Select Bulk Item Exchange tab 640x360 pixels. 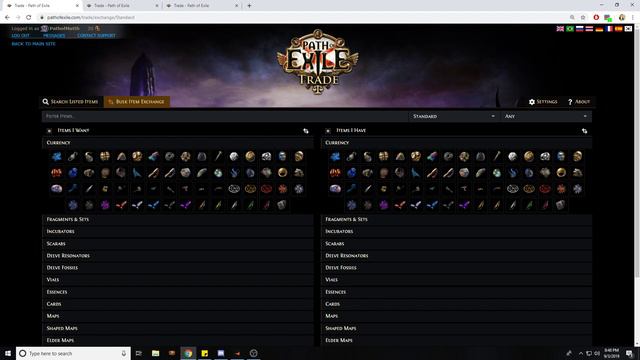[x=137, y=102]
